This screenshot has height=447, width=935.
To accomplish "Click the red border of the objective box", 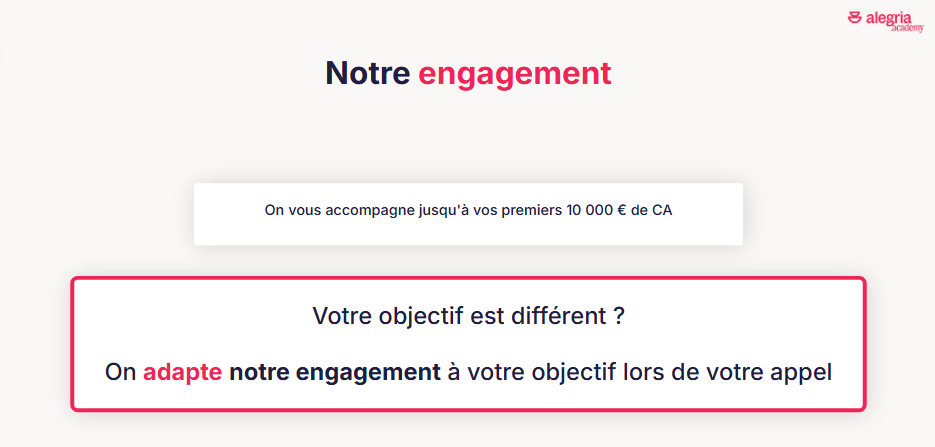I will pyautogui.click(x=72, y=344).
